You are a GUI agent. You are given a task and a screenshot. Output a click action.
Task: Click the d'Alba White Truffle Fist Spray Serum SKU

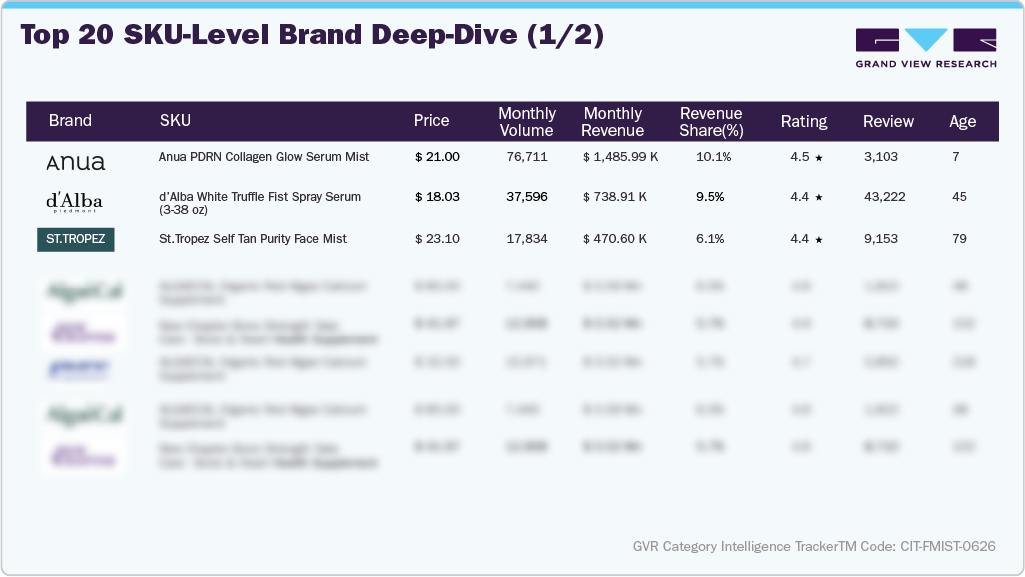pos(260,203)
